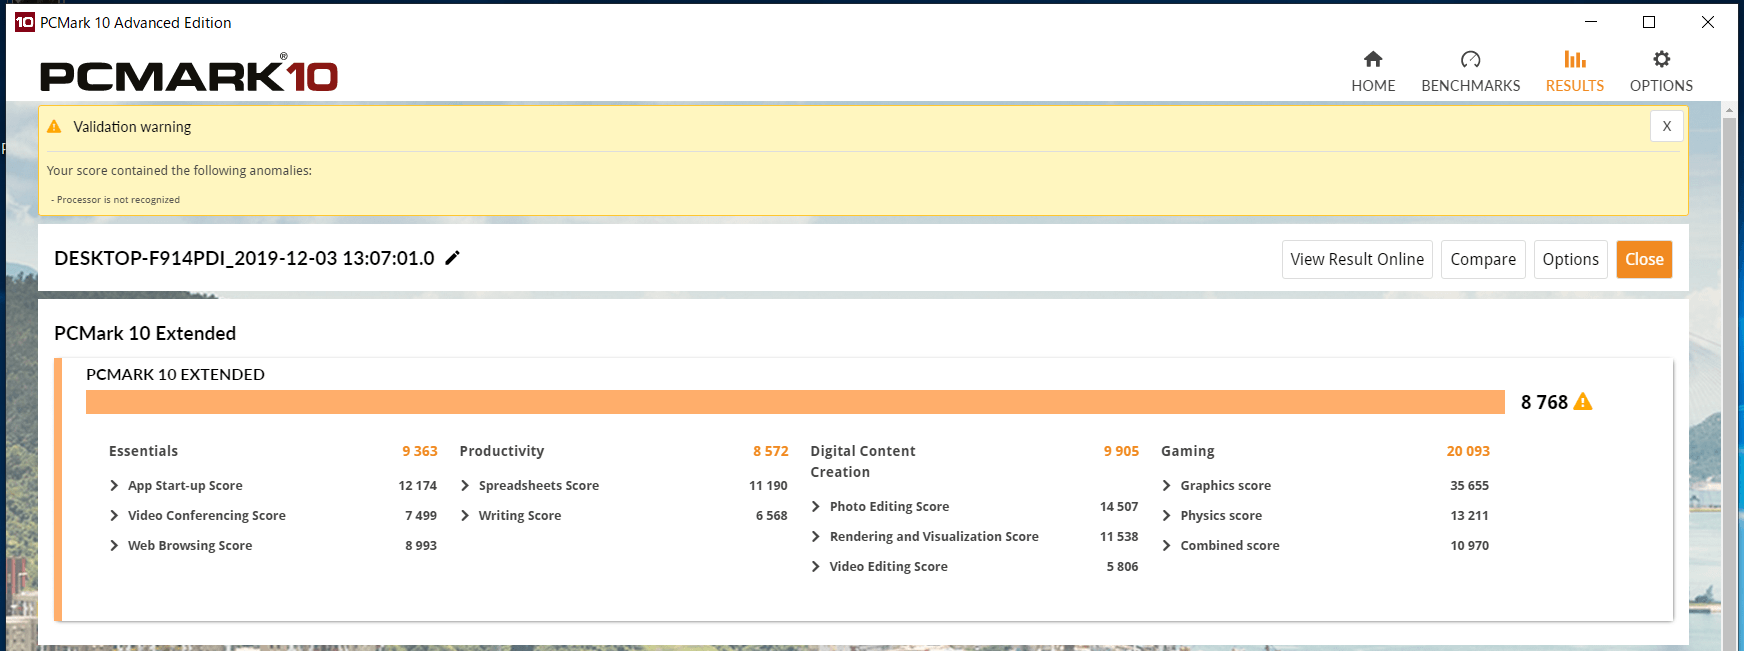This screenshot has height=651, width=1744.
Task: Click the Home house icon
Action: click(x=1373, y=59)
